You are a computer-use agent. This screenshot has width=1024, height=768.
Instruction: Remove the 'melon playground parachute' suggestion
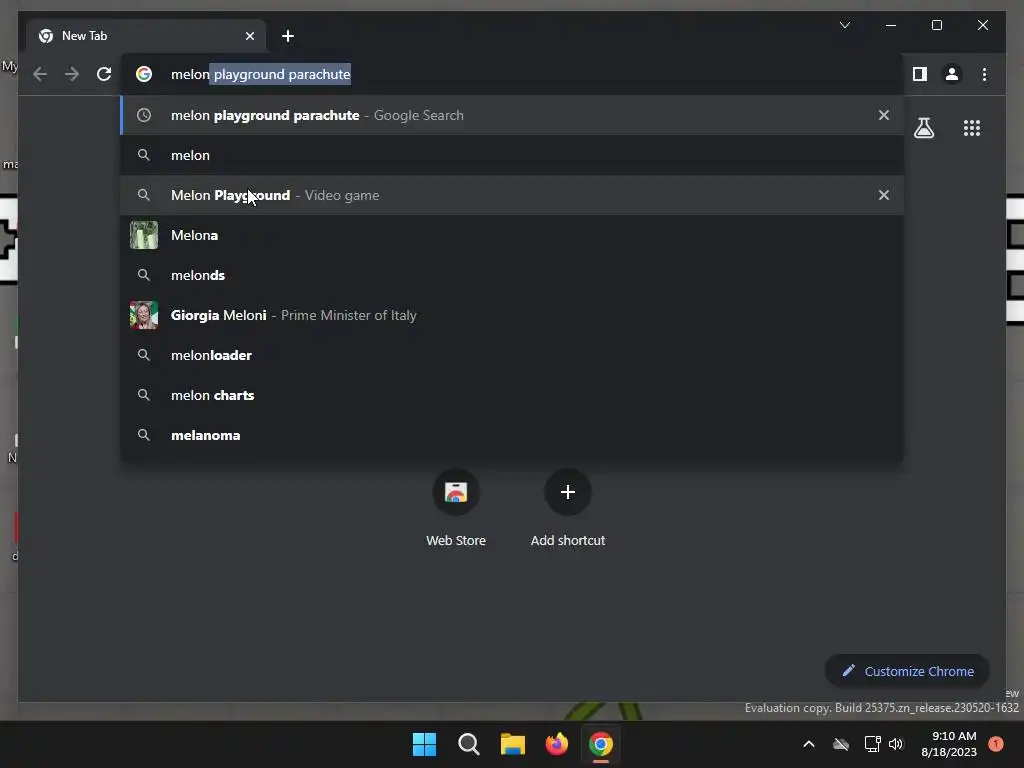[884, 115]
